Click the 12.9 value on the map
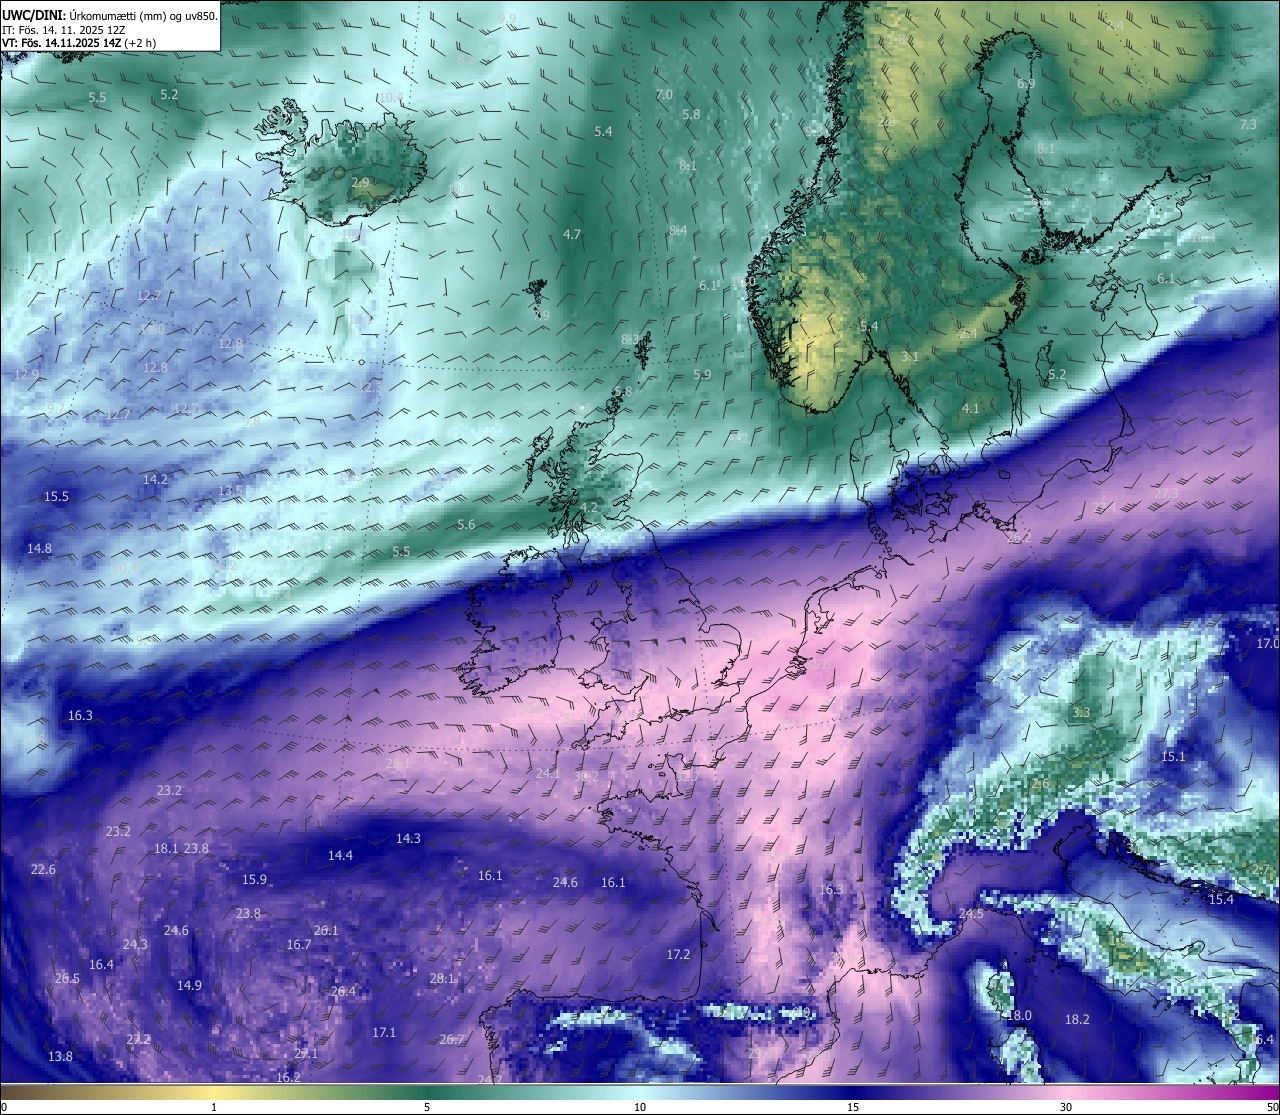The image size is (1280, 1115). (x=27, y=375)
